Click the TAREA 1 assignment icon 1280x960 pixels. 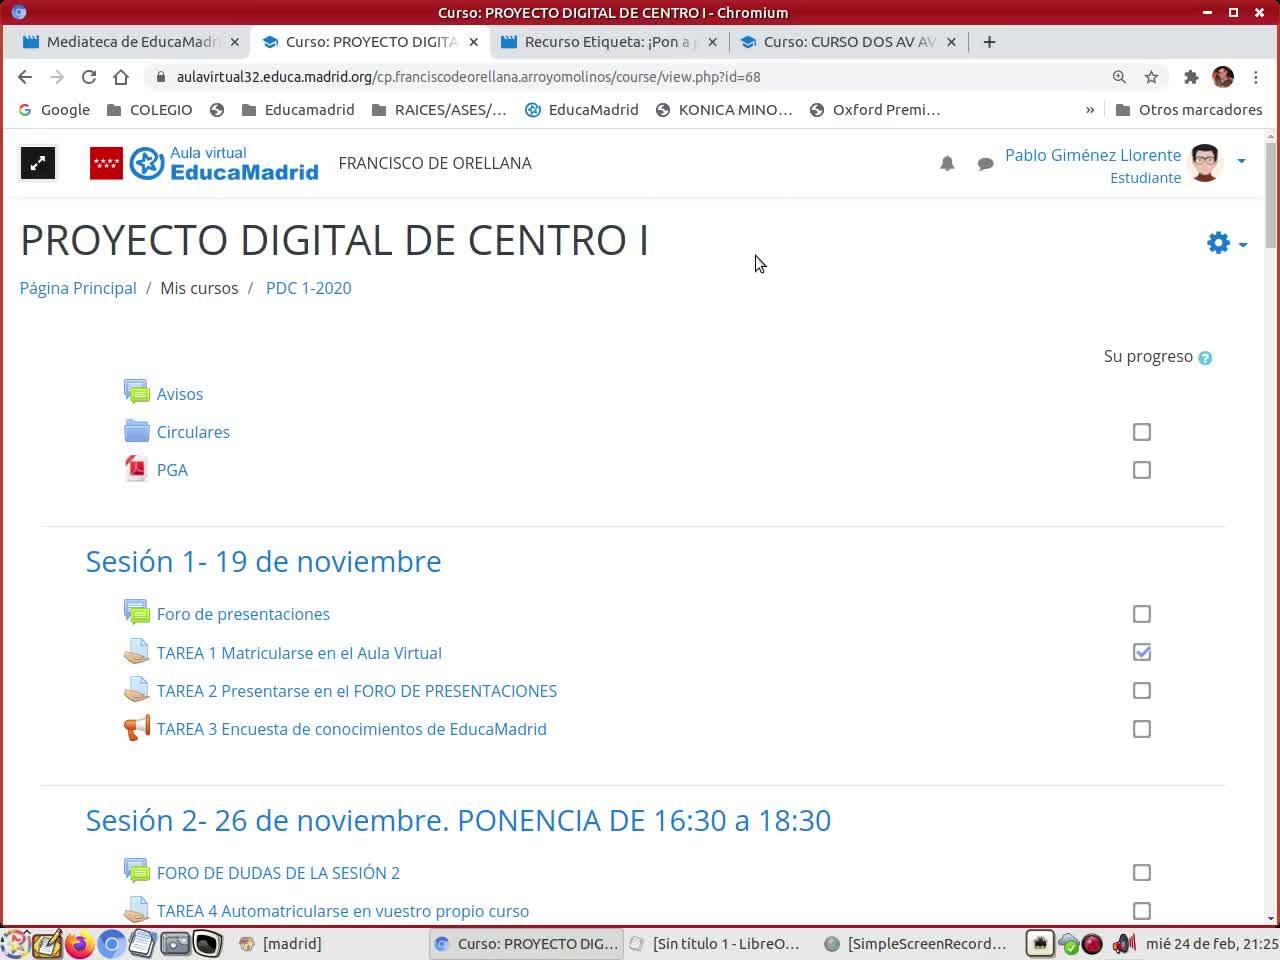[x=136, y=652]
